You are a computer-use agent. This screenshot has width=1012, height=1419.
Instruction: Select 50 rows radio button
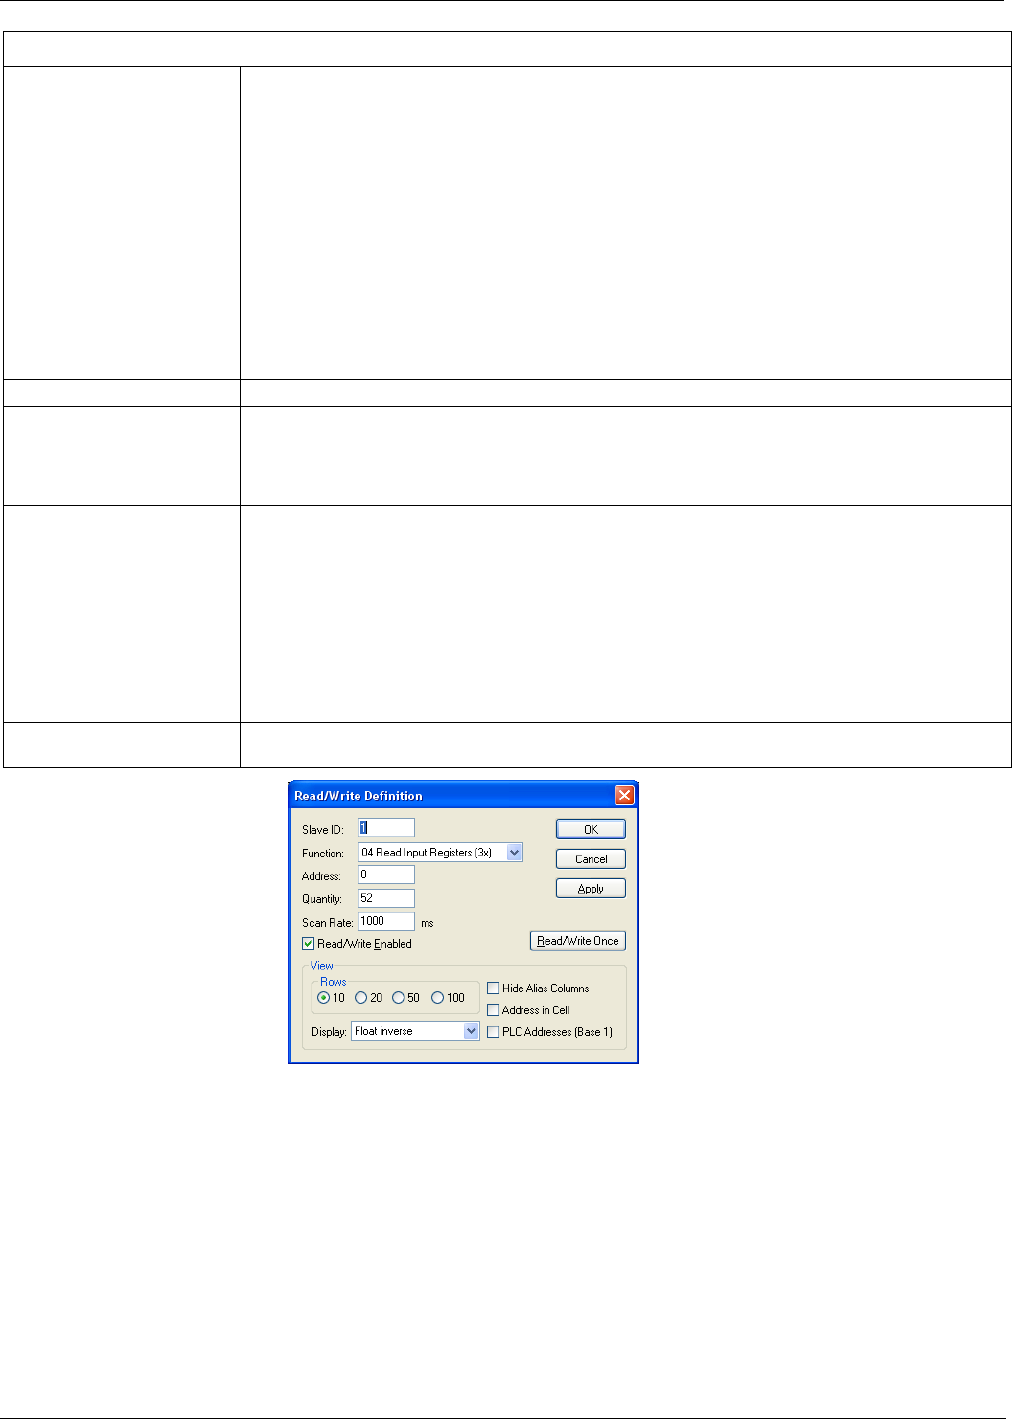pyautogui.click(x=398, y=997)
